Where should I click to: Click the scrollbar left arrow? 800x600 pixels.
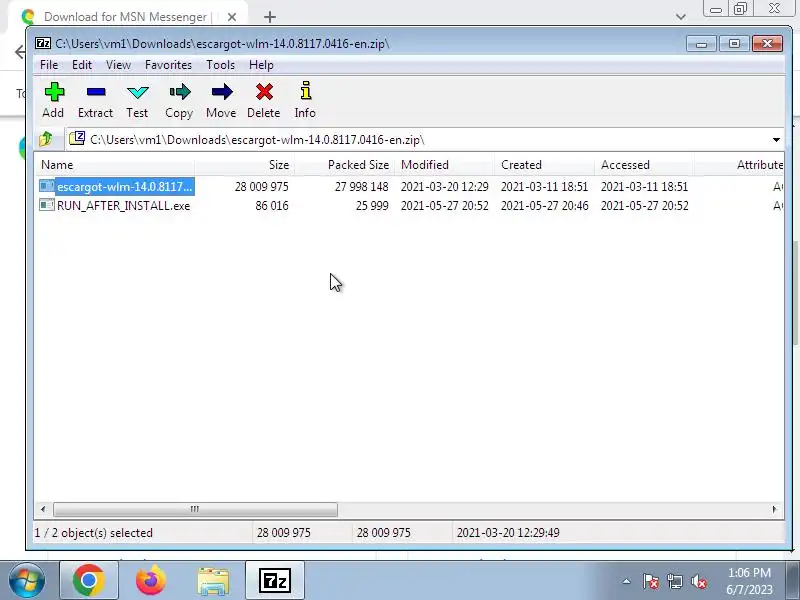point(43,509)
